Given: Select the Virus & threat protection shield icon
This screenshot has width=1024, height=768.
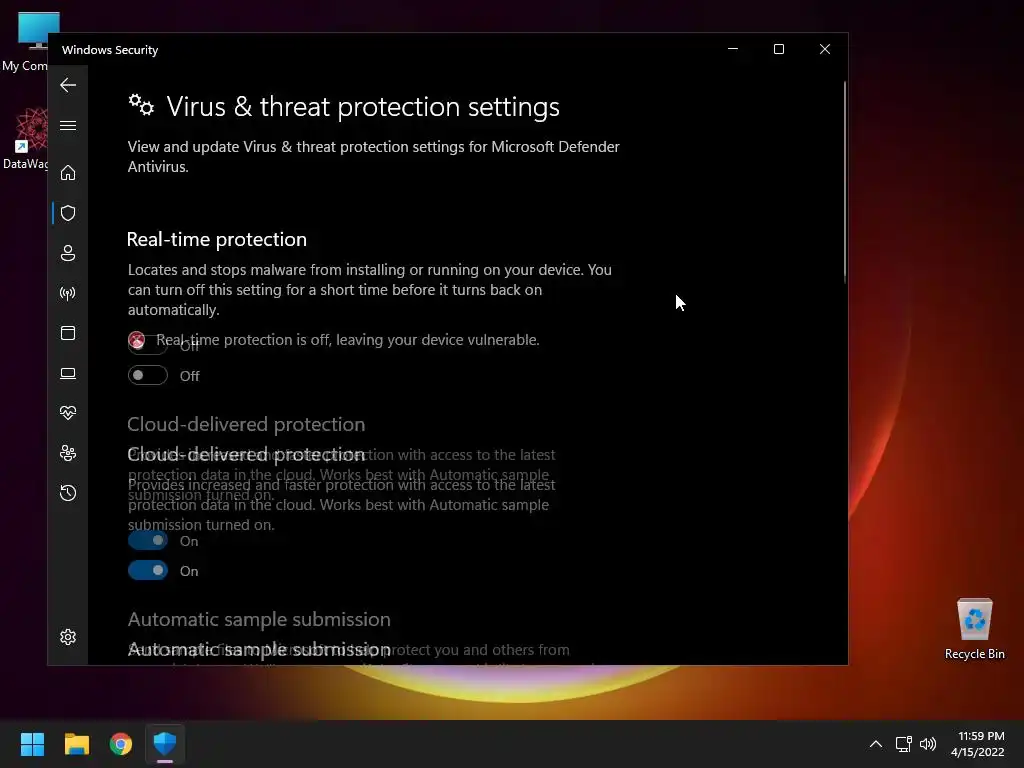Looking at the screenshot, I should (68, 213).
